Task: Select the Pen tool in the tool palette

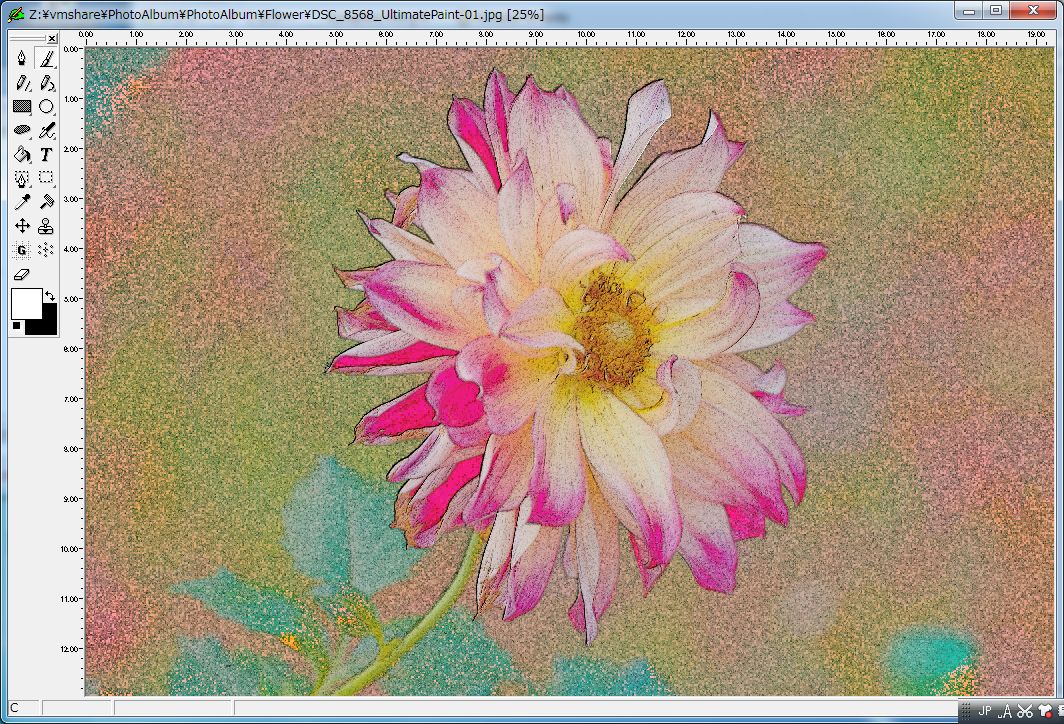Action: (x=22, y=57)
